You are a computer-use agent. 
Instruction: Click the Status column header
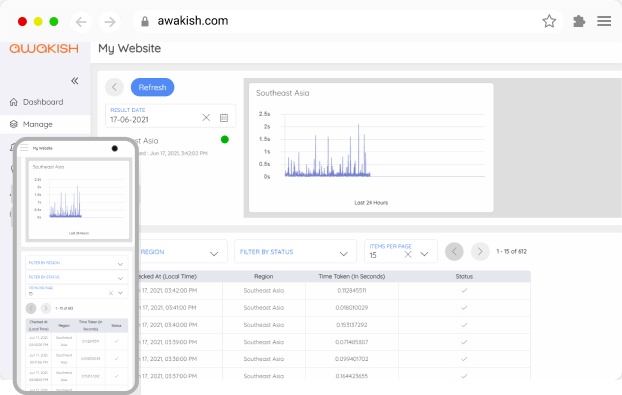click(464, 276)
